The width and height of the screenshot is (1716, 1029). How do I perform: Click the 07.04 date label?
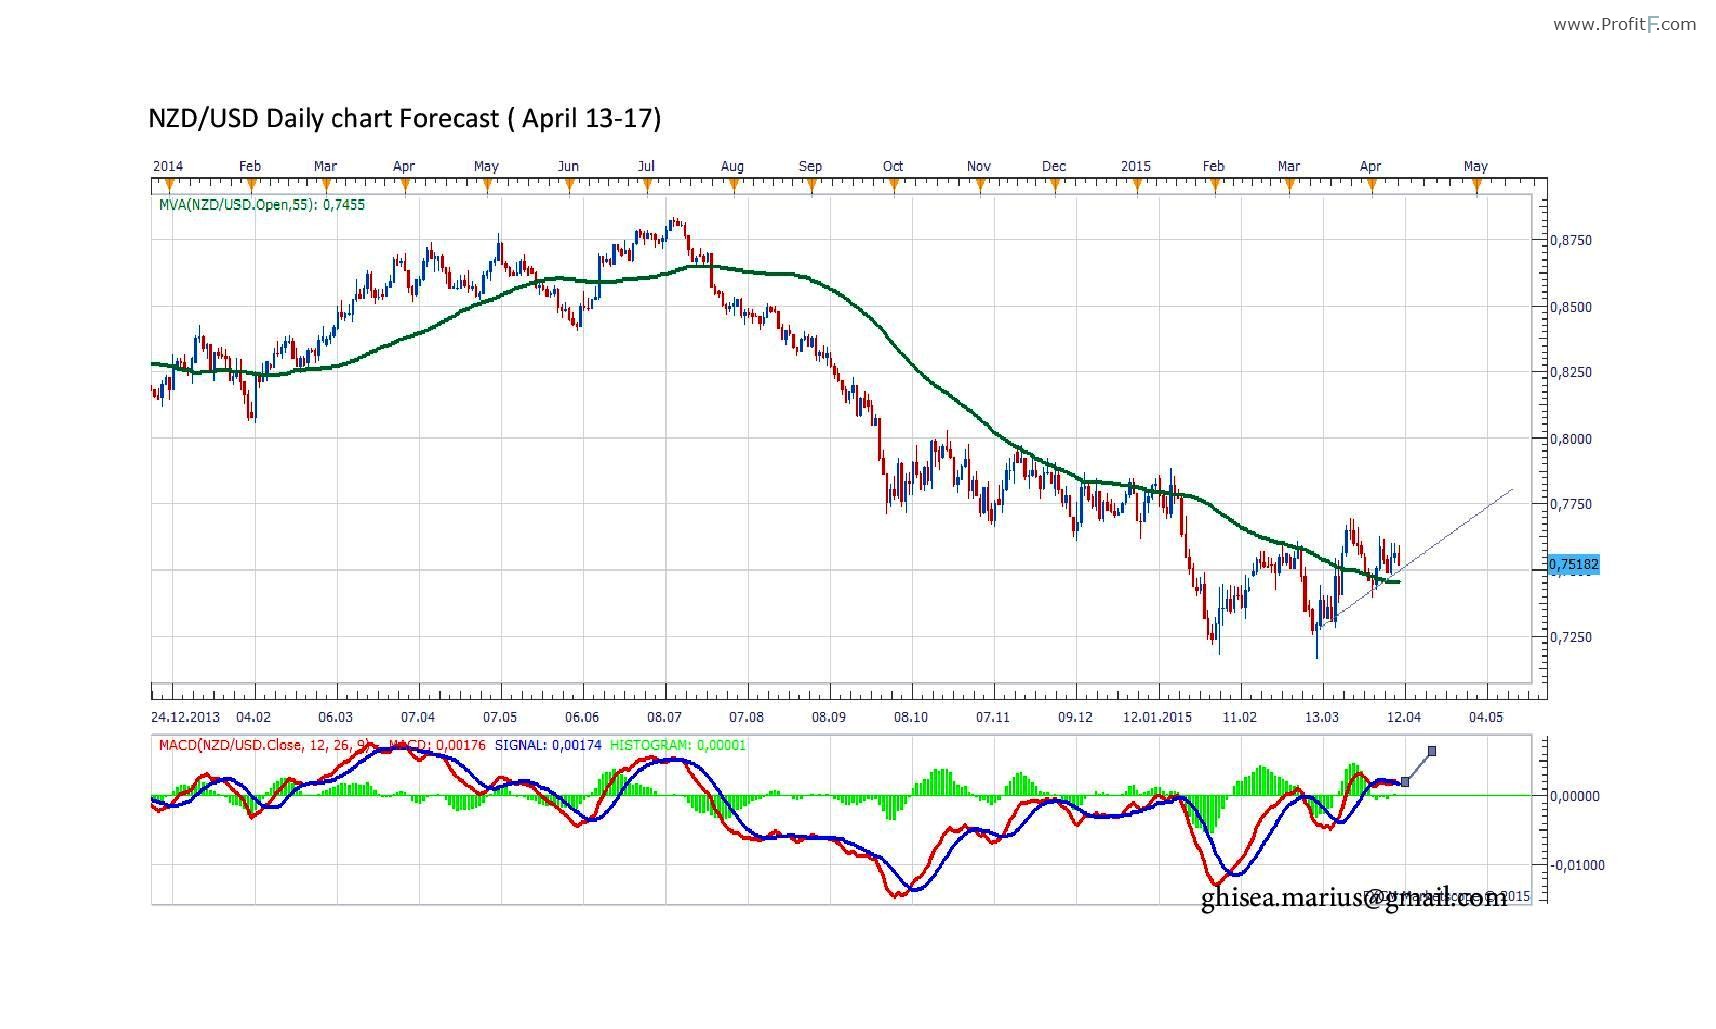click(418, 717)
